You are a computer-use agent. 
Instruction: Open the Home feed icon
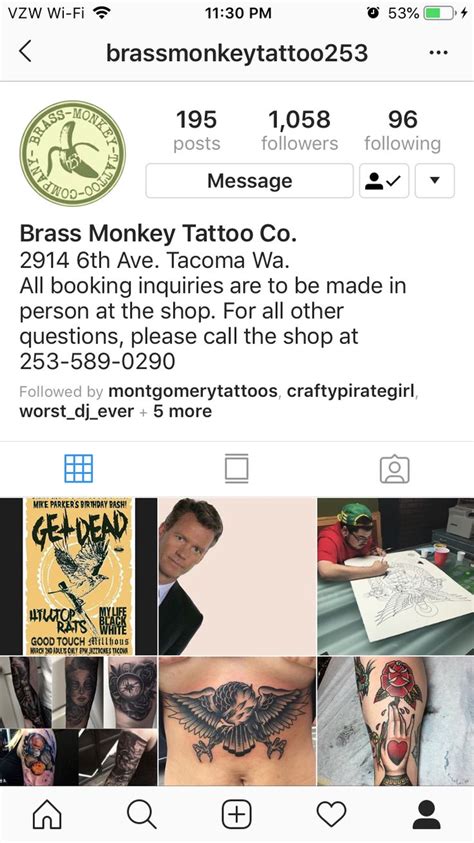tap(47, 814)
